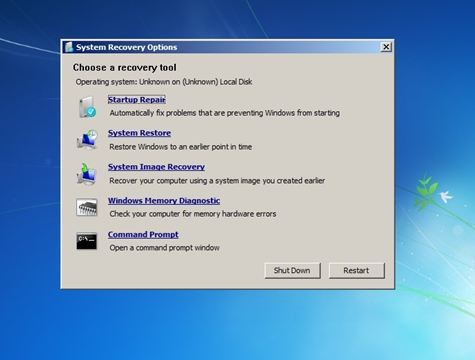The height and width of the screenshot is (360, 475).
Task: Click "Check your computer for memory hardware errors"
Action: pos(193,214)
